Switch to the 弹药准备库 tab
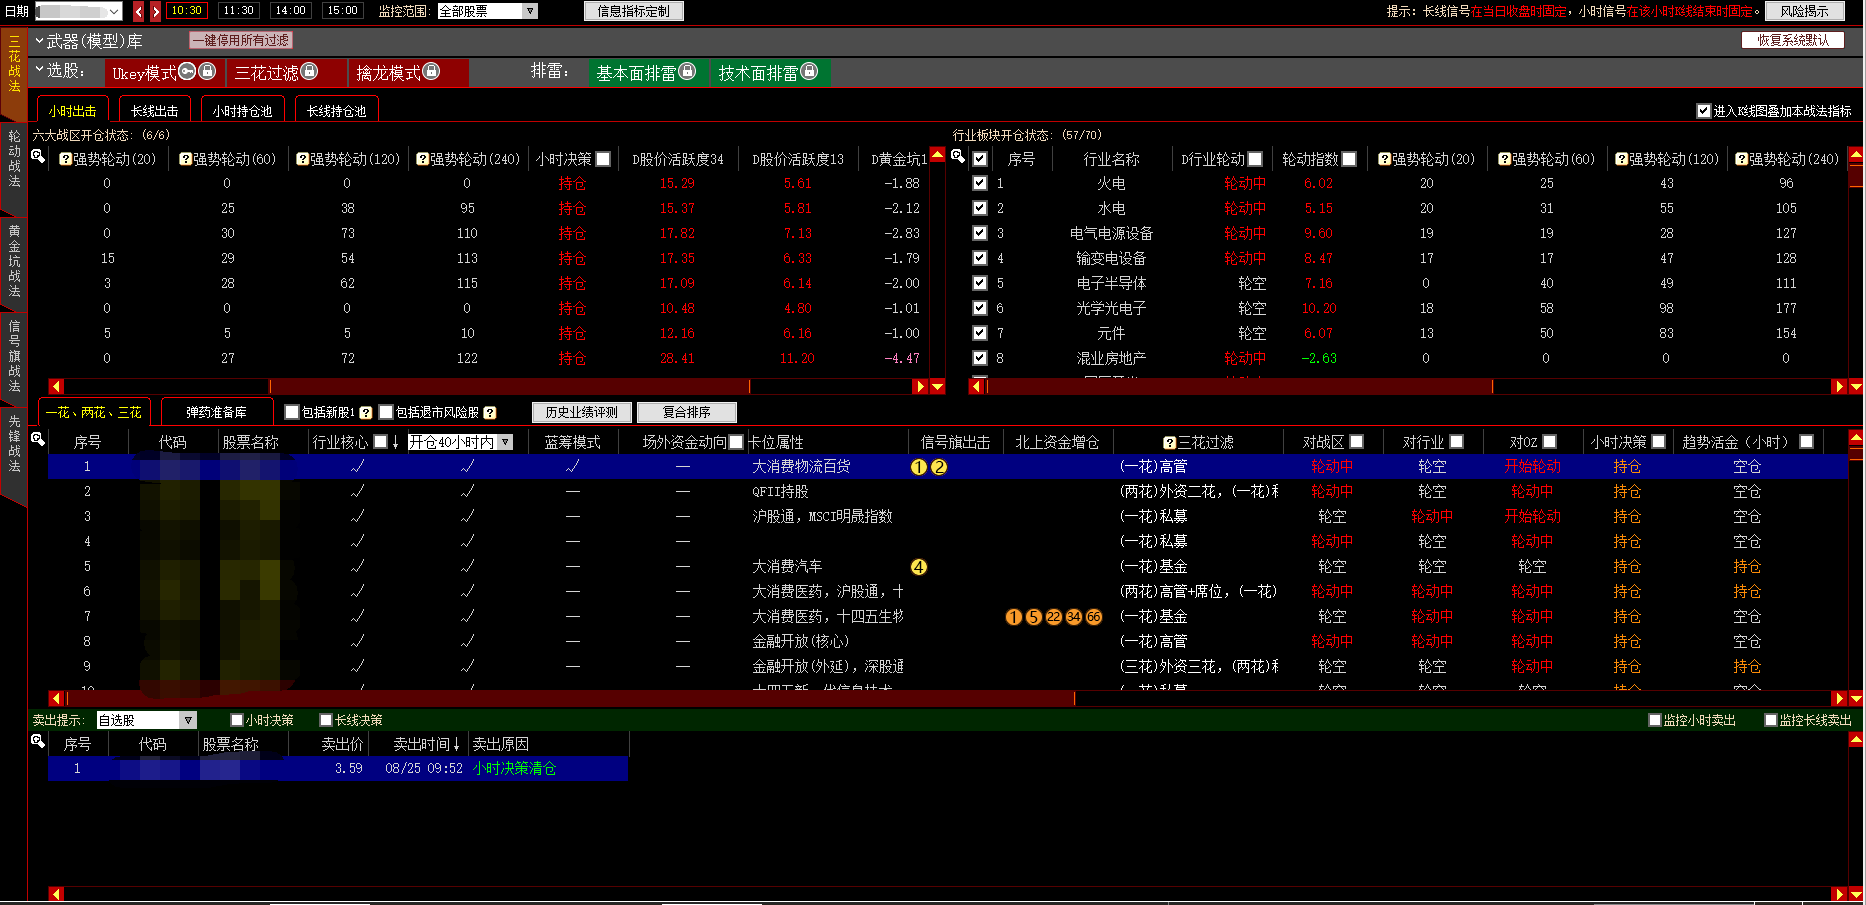 click(216, 412)
